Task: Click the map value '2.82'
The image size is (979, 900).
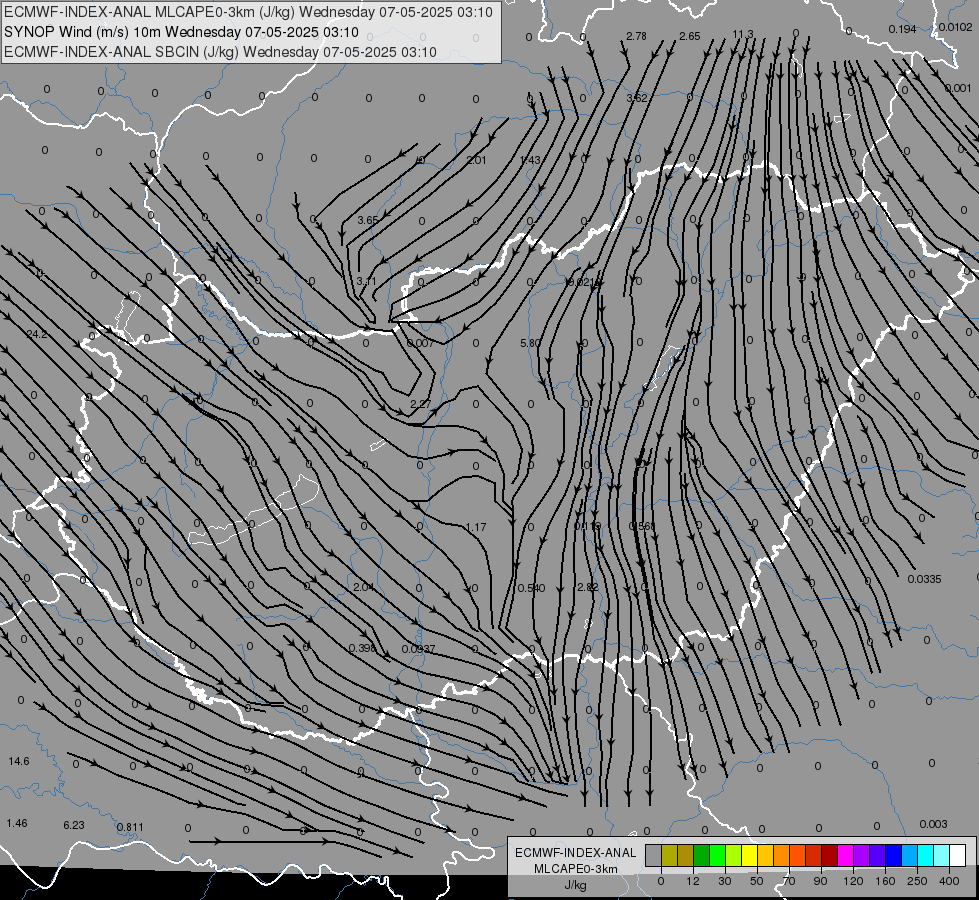Action: [x=588, y=587]
